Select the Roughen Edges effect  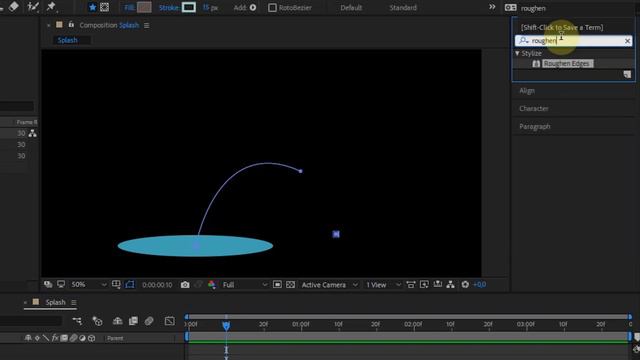coord(567,64)
